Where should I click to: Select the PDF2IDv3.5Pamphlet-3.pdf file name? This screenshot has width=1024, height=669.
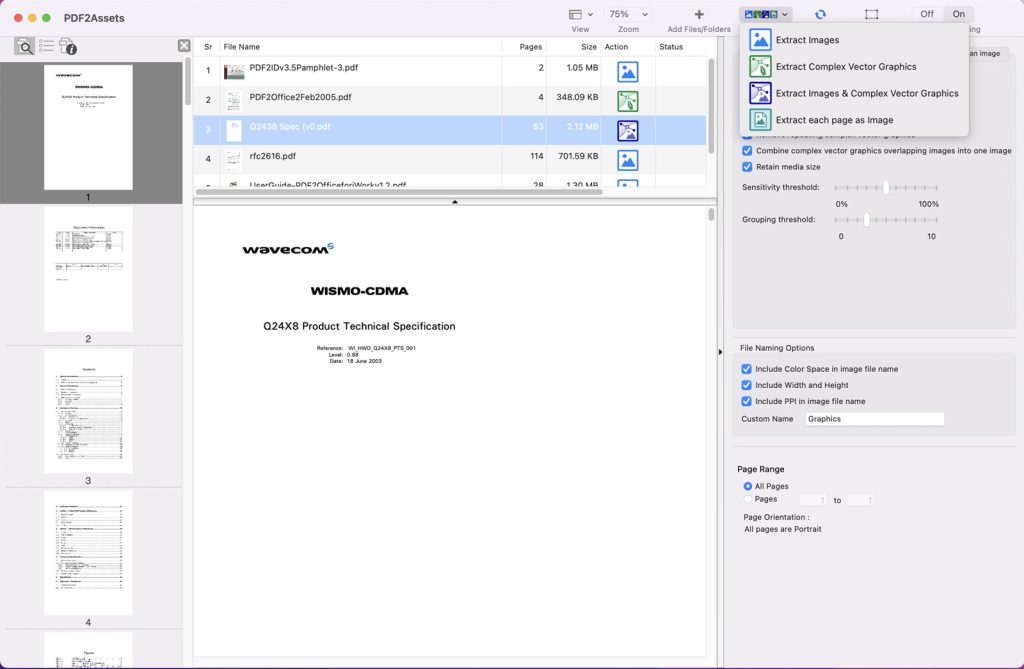pyautogui.click(x=304, y=68)
